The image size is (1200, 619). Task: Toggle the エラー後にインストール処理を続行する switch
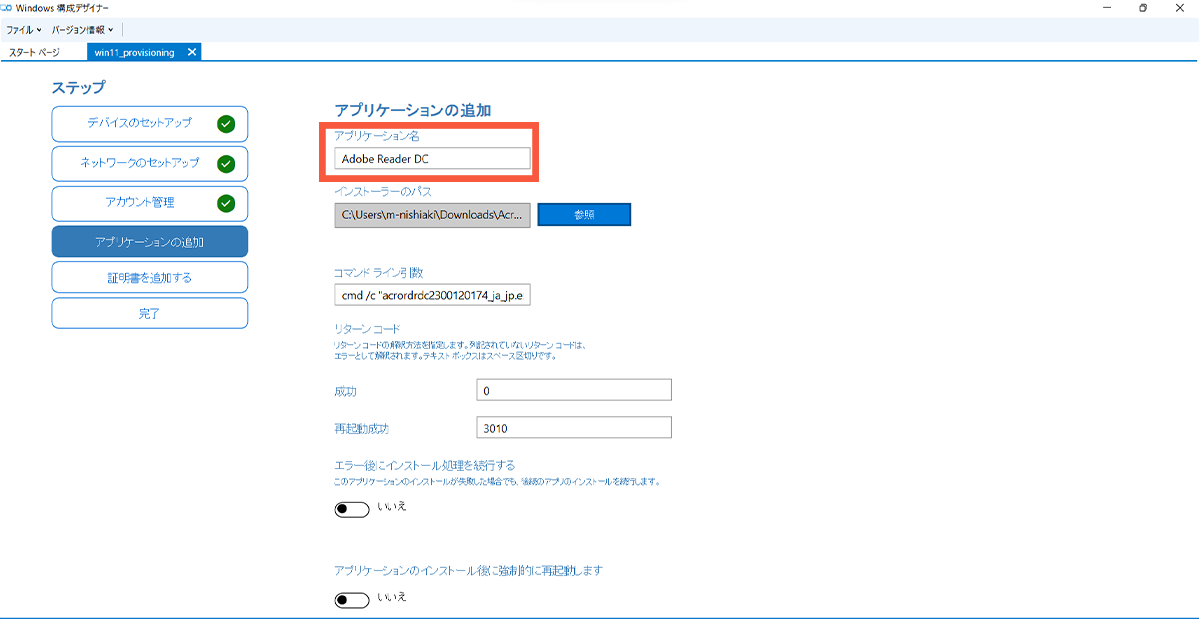pyautogui.click(x=351, y=508)
